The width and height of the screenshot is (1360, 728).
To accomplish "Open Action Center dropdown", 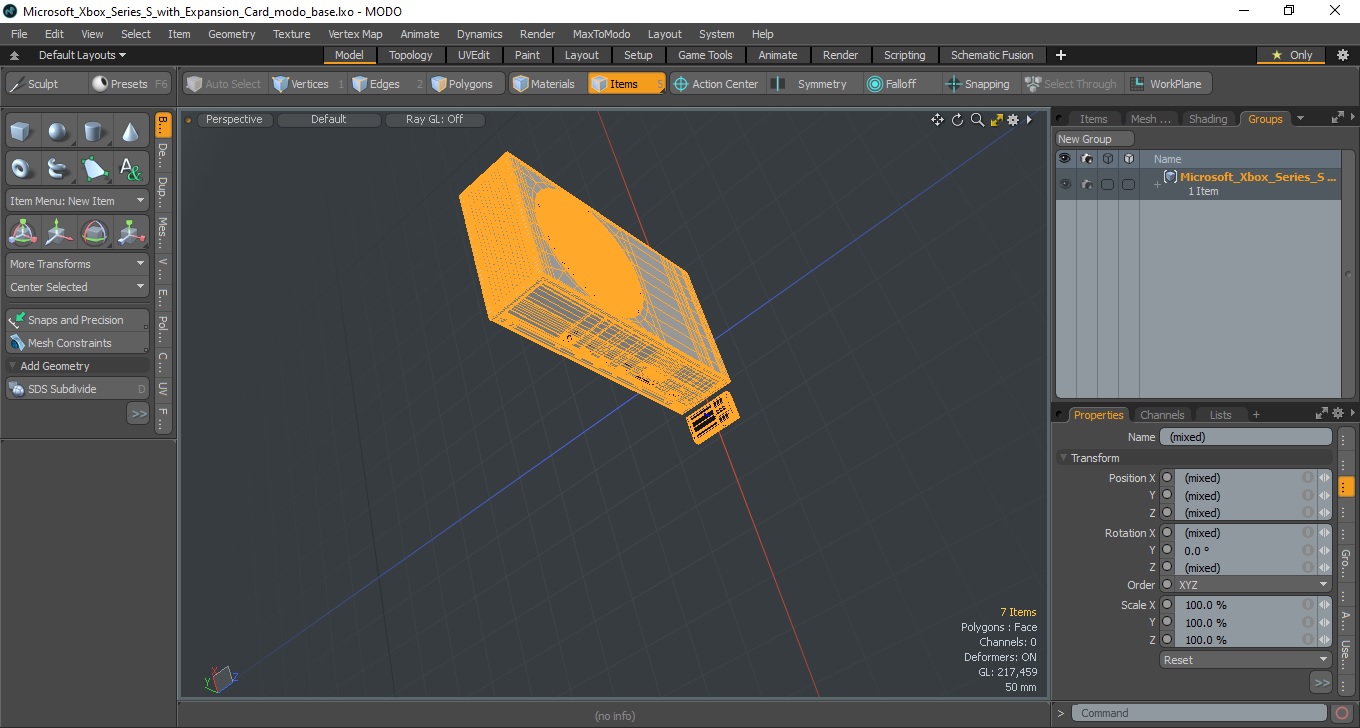I will click(717, 84).
